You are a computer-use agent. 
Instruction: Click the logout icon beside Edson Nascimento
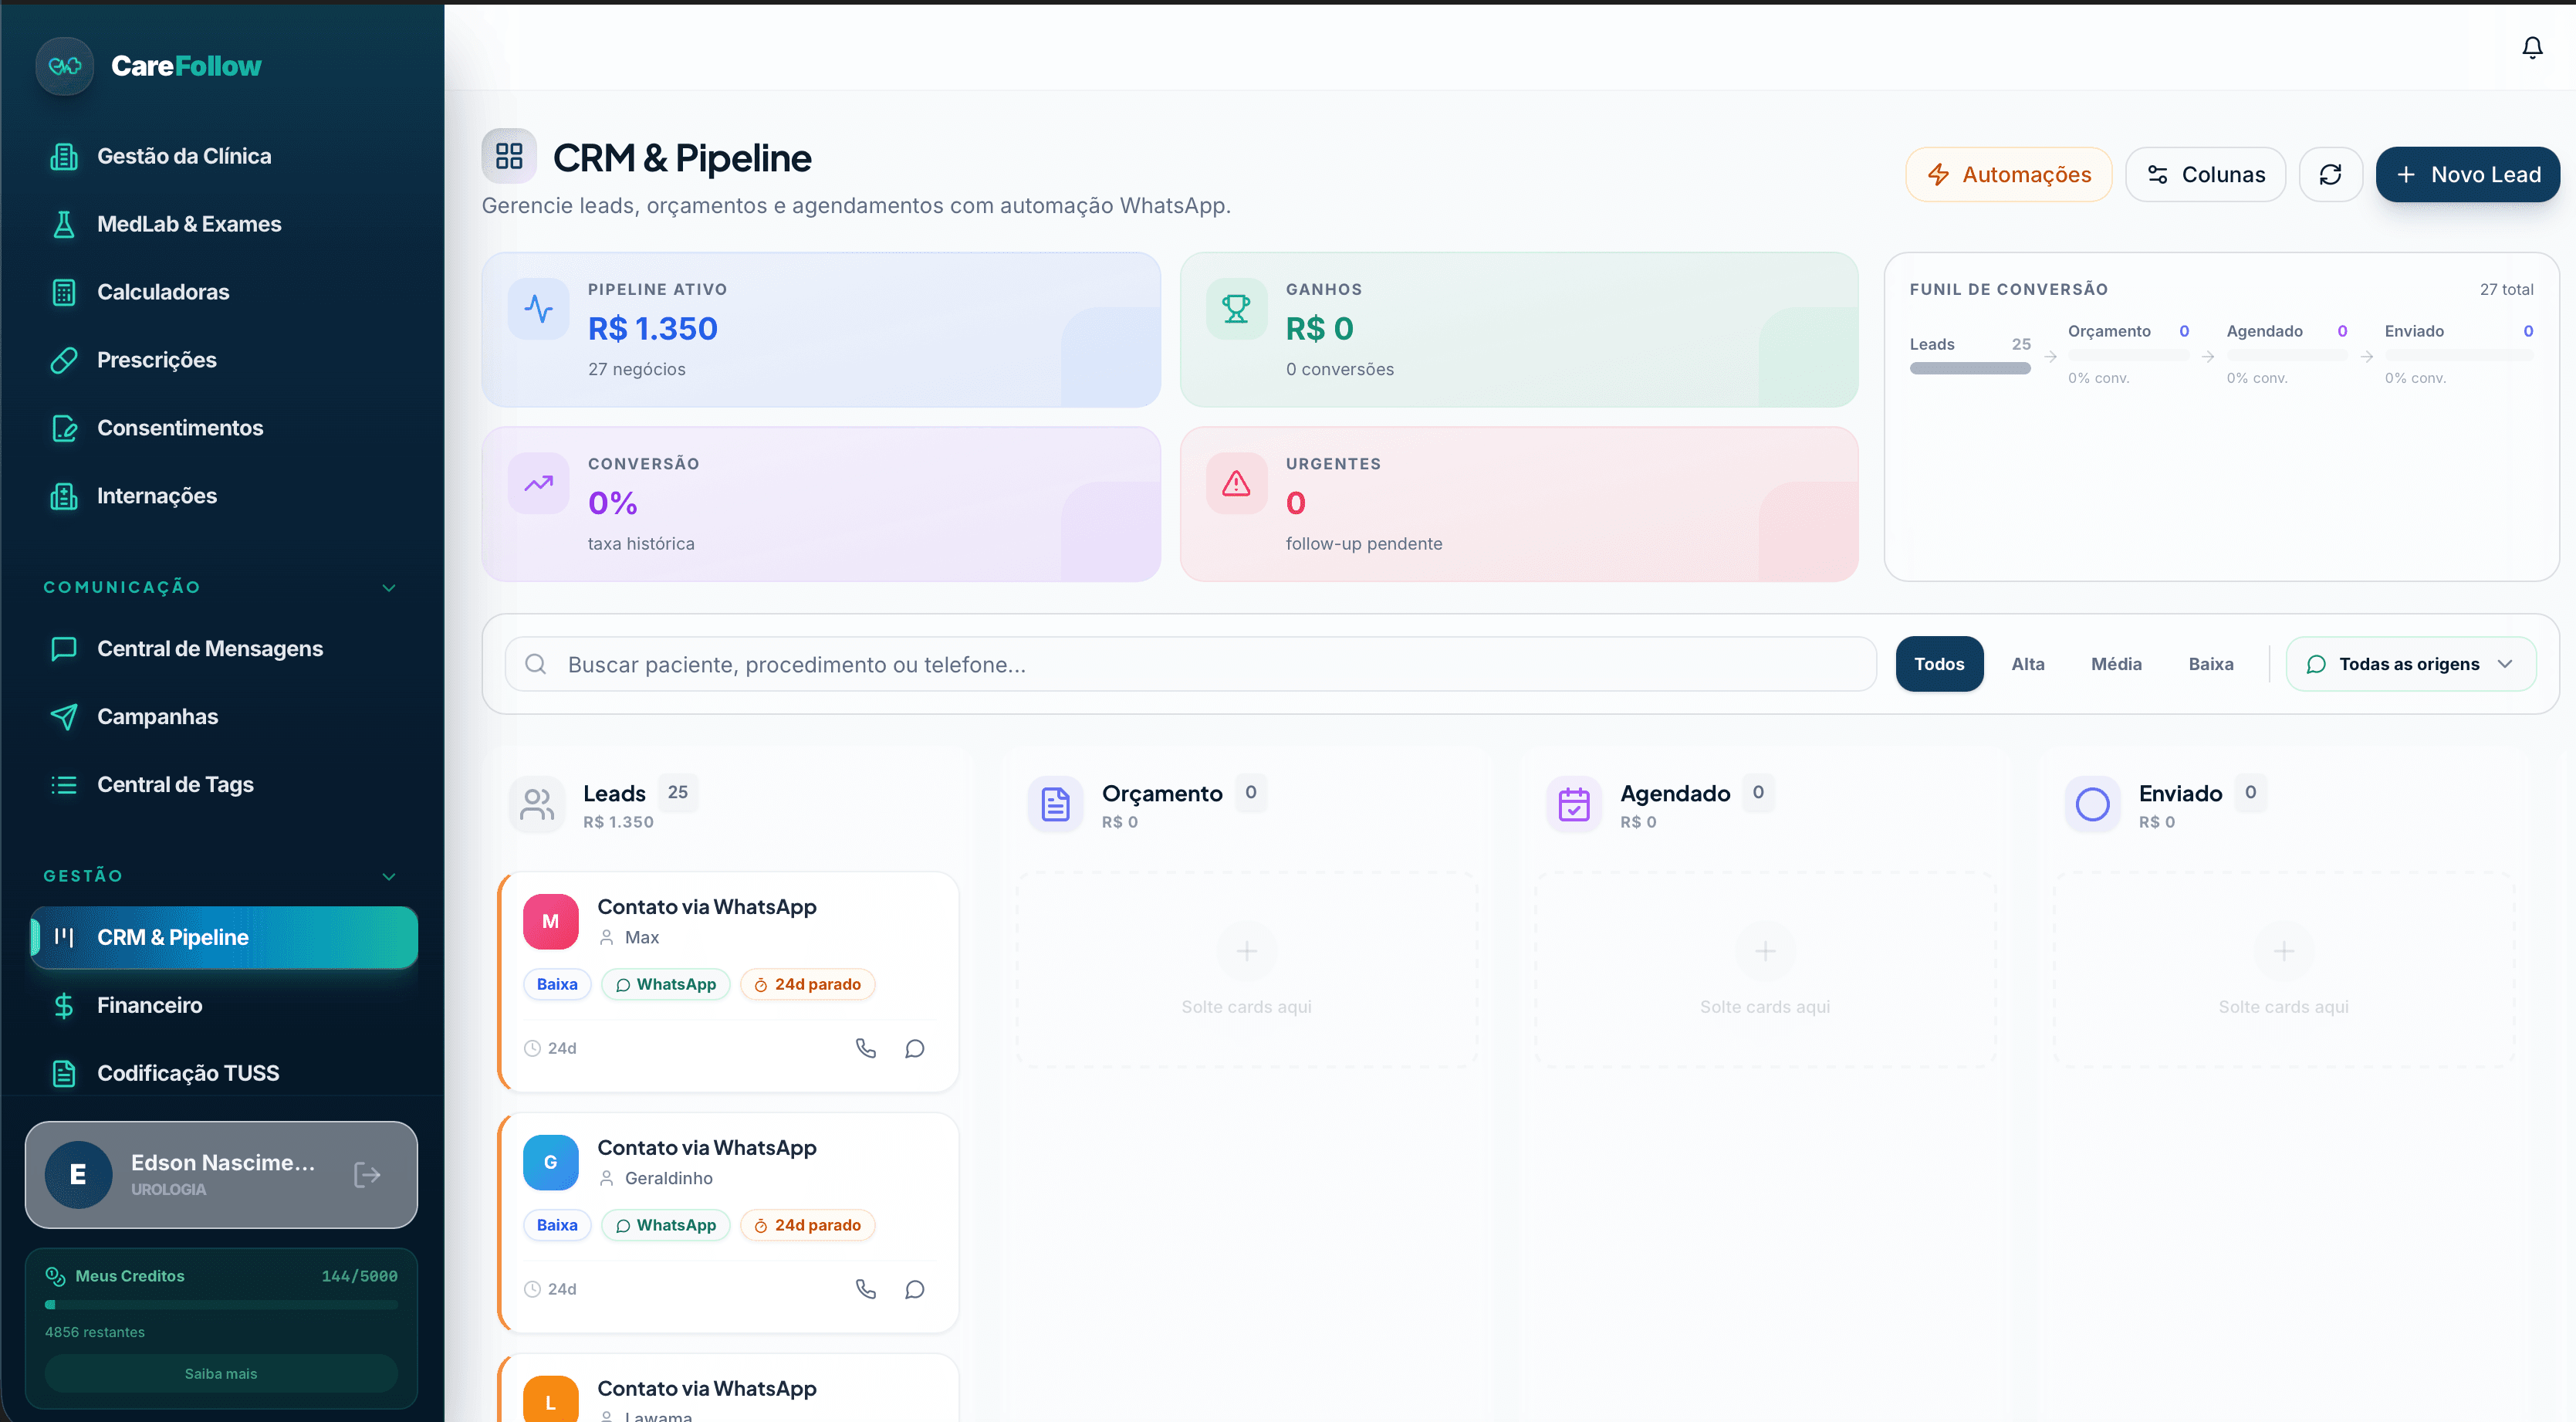[367, 1174]
